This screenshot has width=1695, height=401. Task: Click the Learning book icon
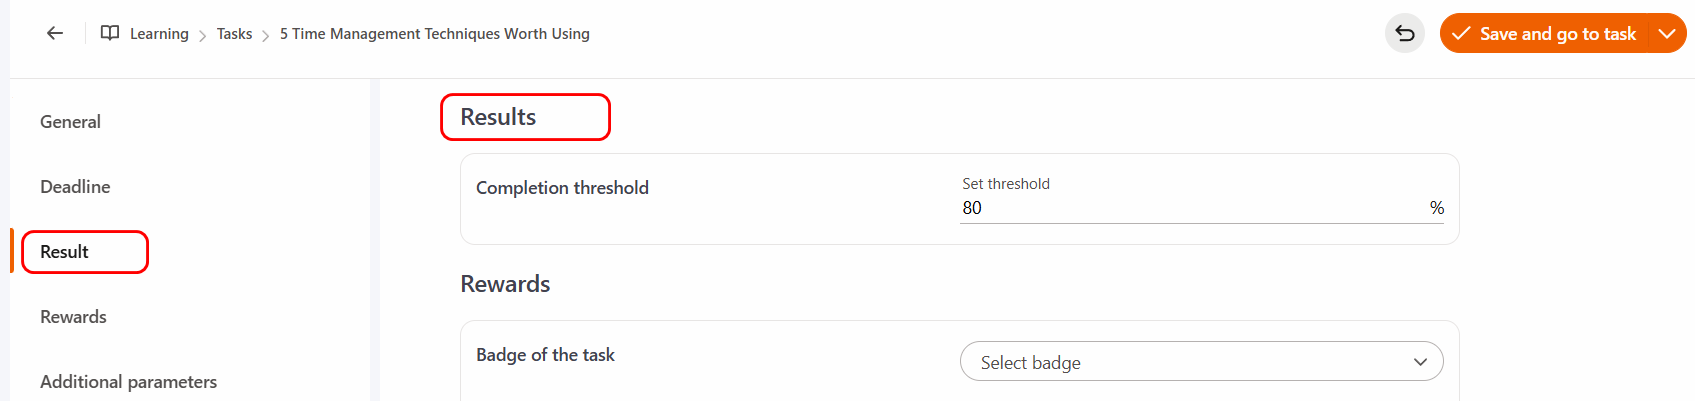click(x=110, y=33)
